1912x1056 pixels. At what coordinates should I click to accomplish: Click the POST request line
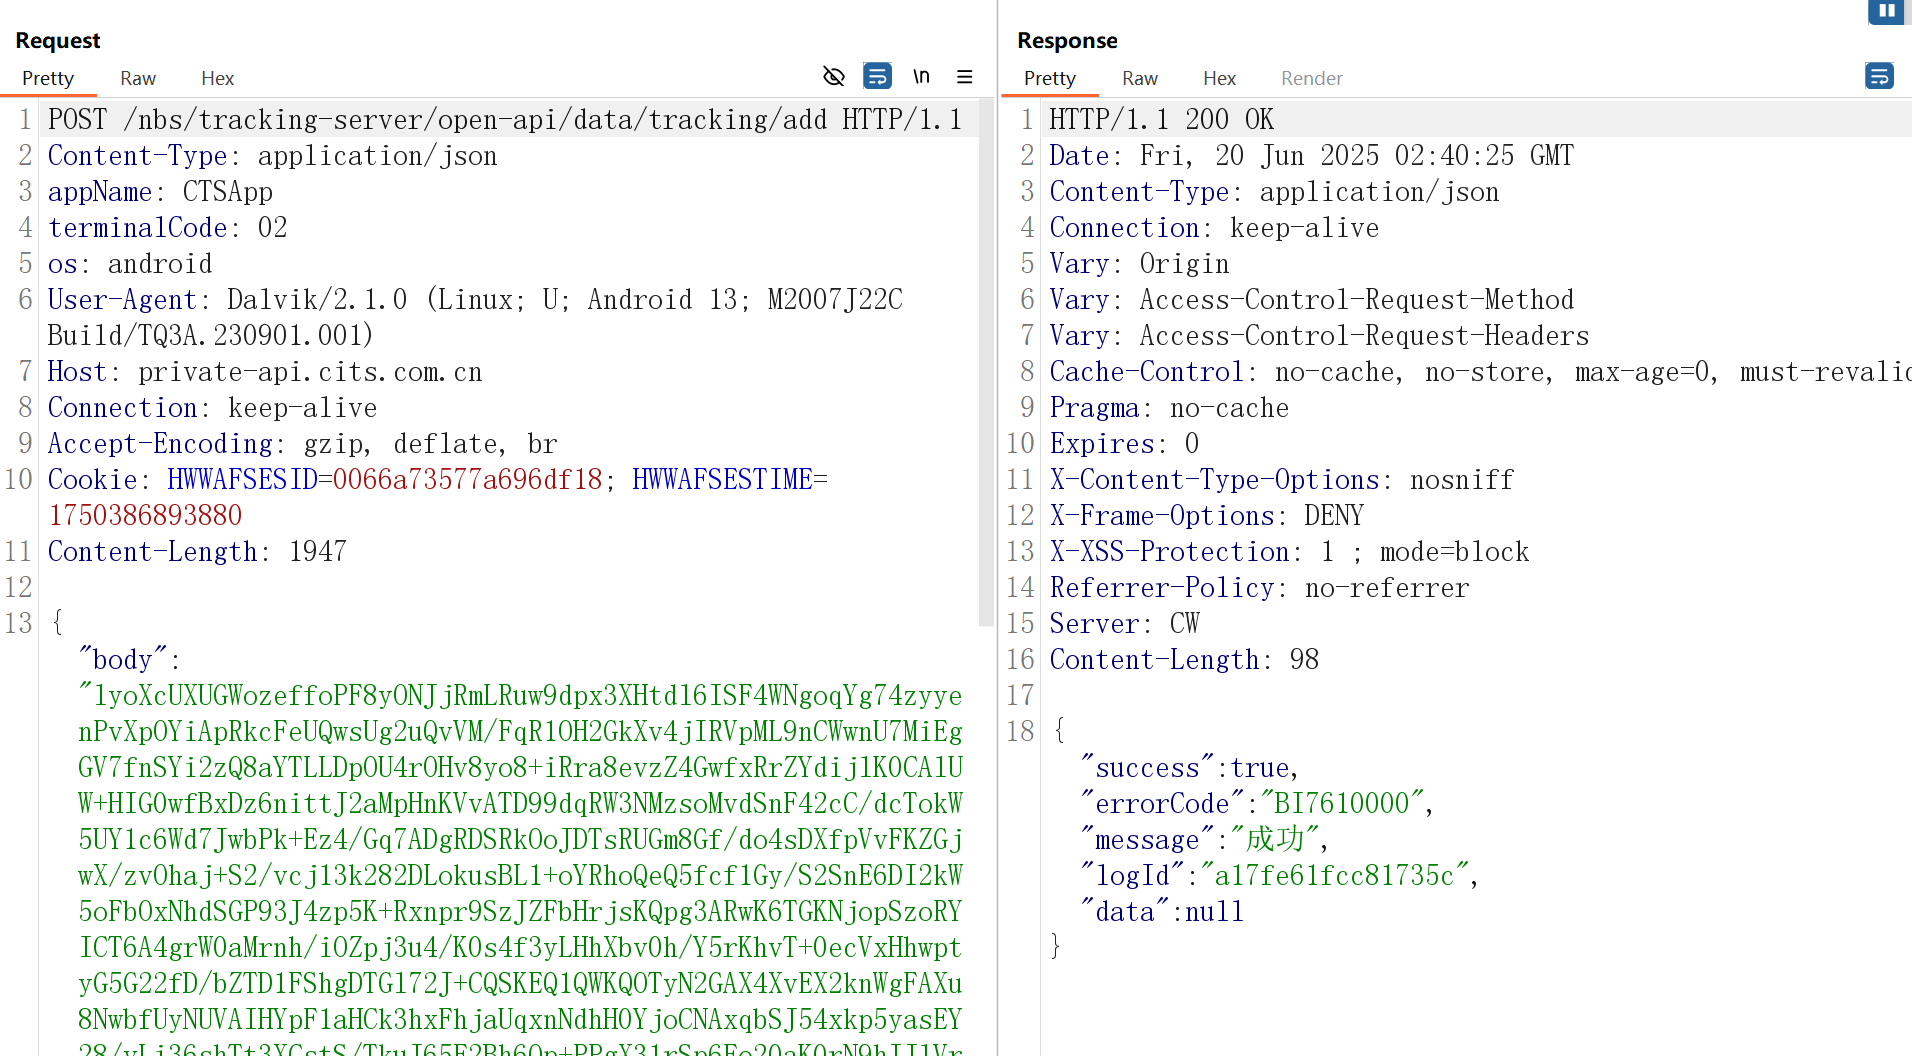click(x=505, y=120)
